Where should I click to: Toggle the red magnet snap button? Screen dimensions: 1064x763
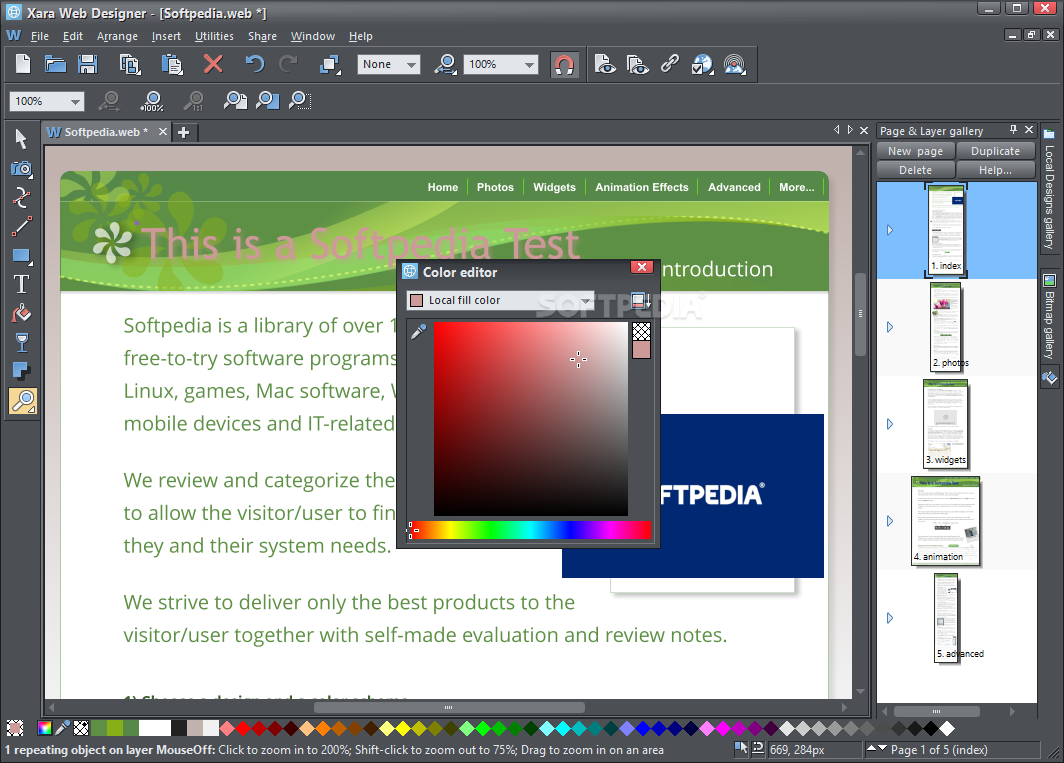tap(565, 65)
